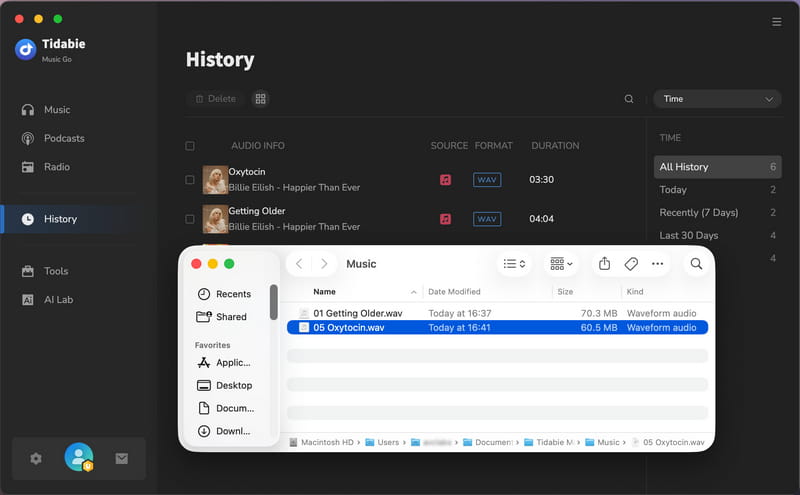The image size is (800, 495).
Task: Select Last 30 Days filter
Action: (717, 235)
